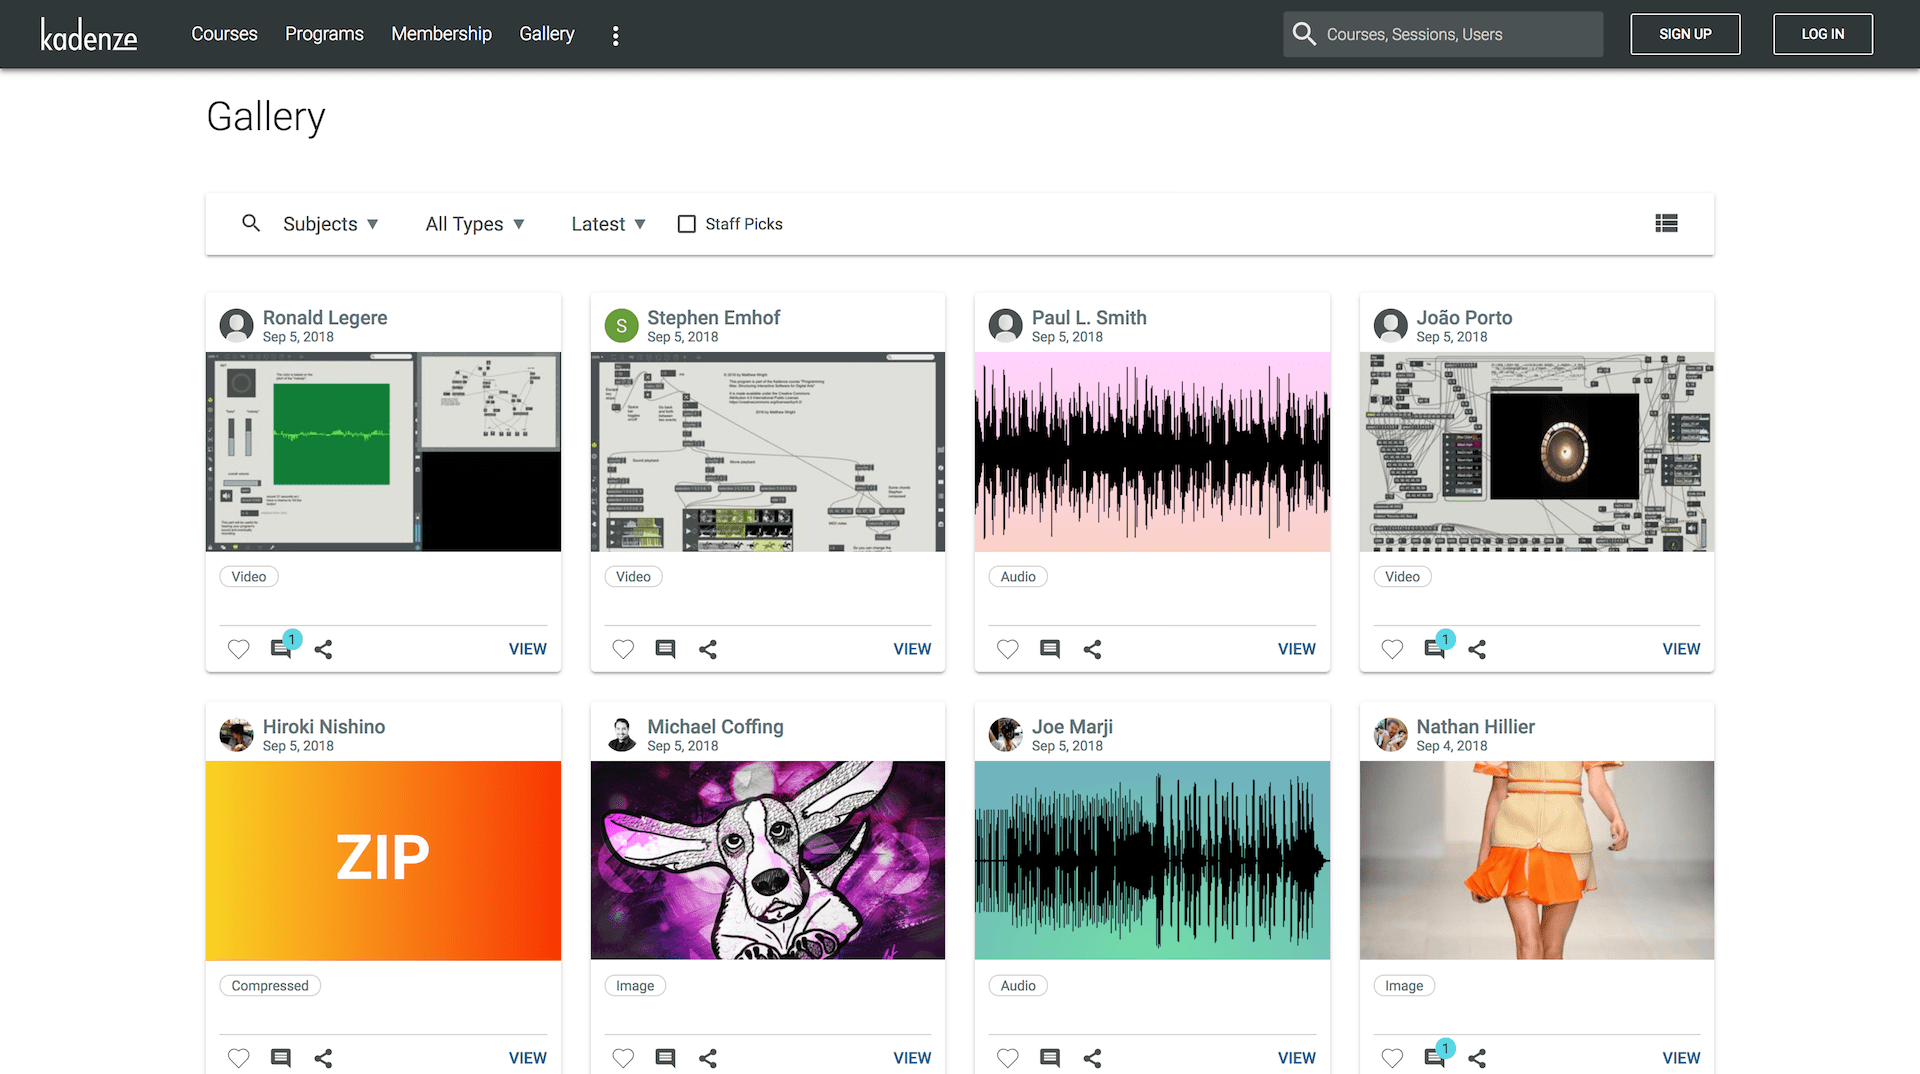Open the three-dot more menu in navbar

pos(615,35)
